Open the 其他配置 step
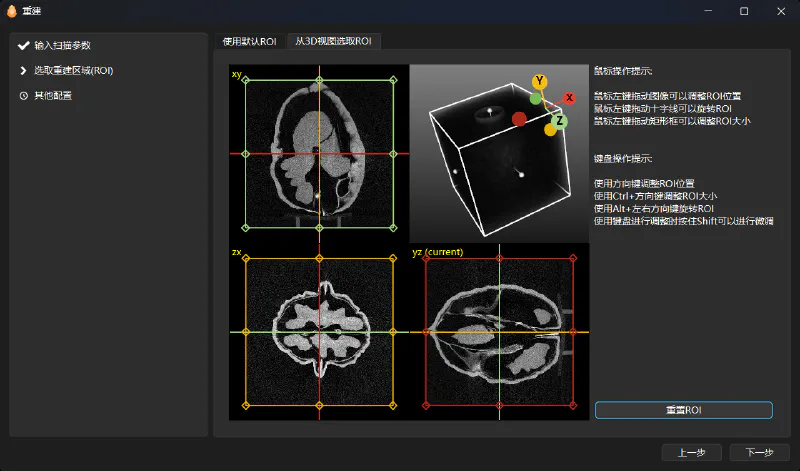800x471 pixels. (52, 96)
